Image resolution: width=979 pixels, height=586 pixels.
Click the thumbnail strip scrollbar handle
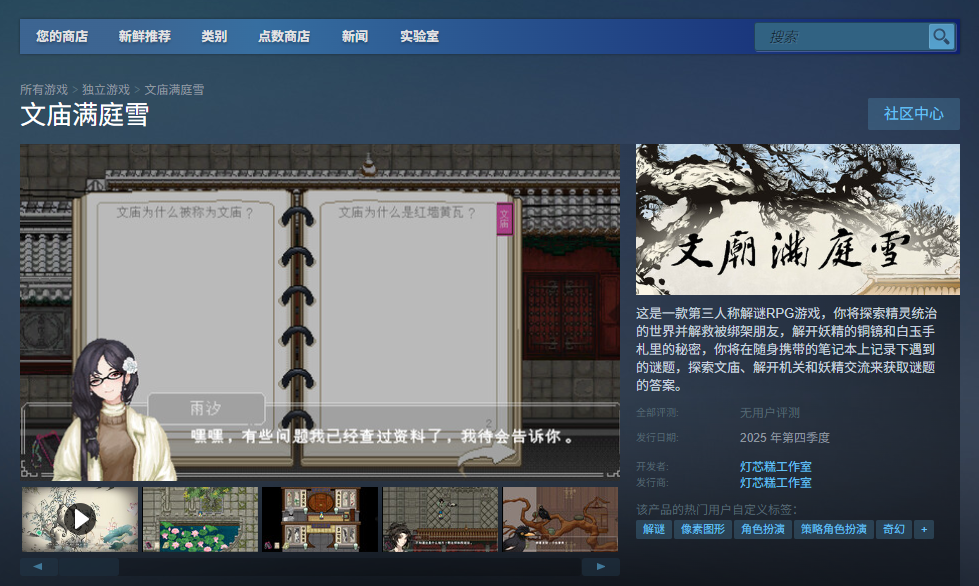coord(89,567)
